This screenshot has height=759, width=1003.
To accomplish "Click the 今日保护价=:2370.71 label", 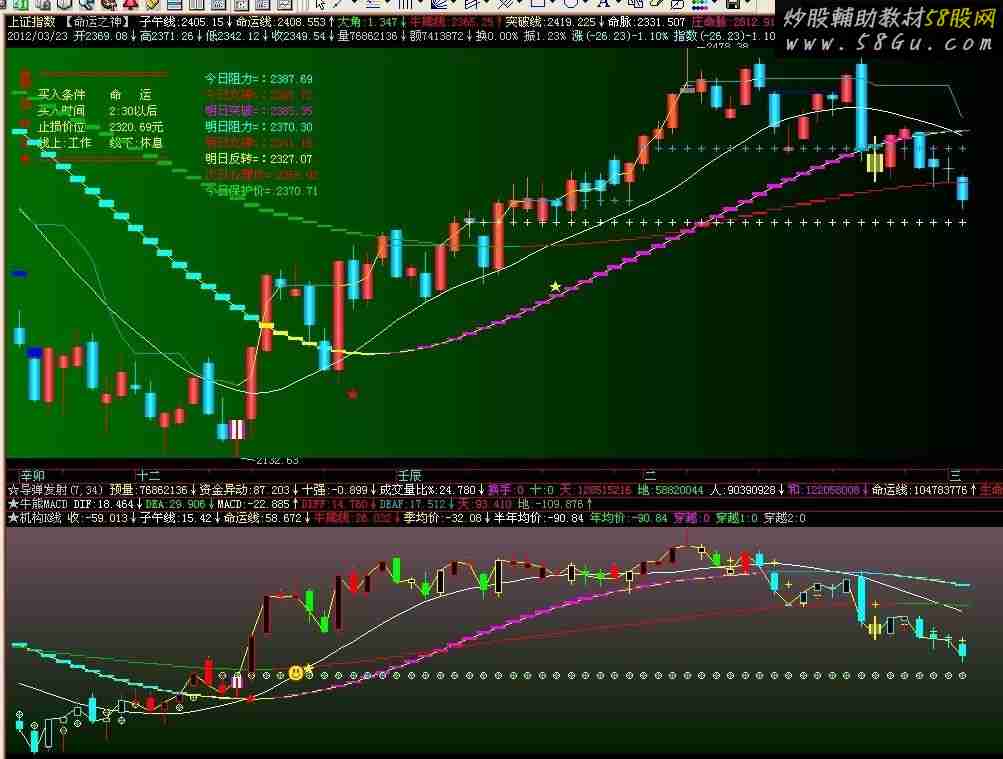I will (261, 191).
